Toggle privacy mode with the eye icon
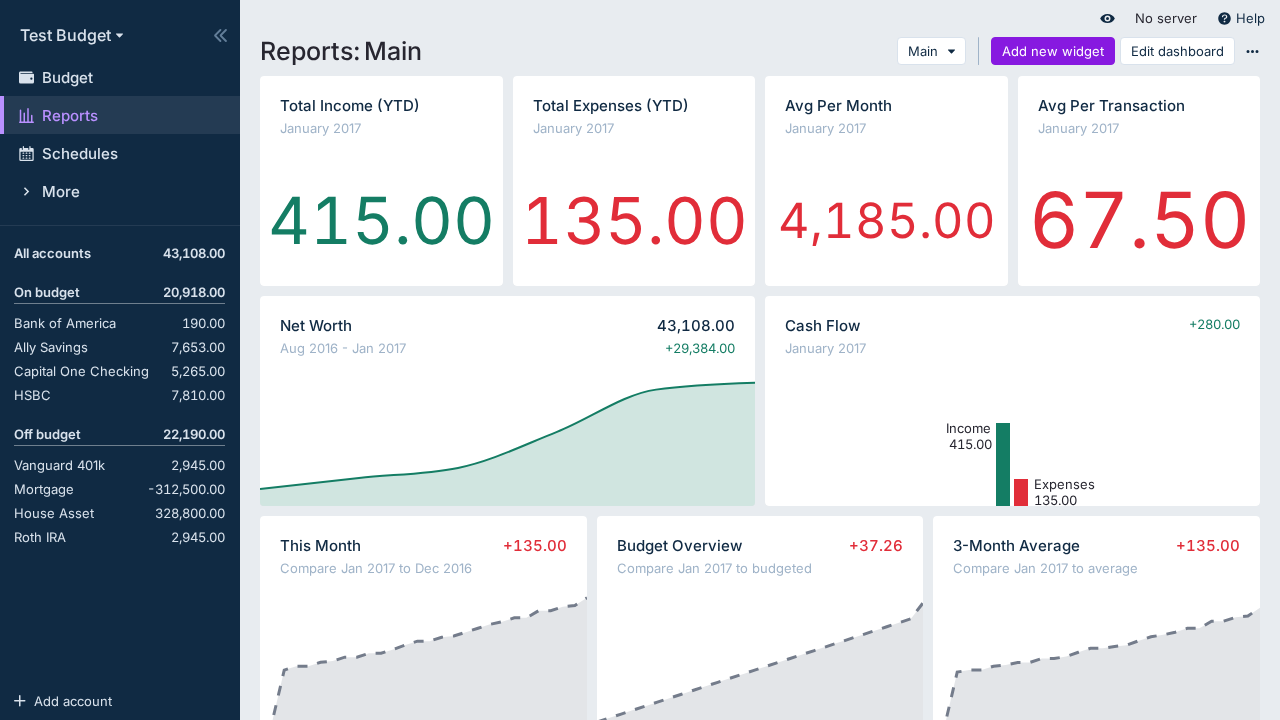Screen dimensions: 1280x720 [x=1107, y=18]
